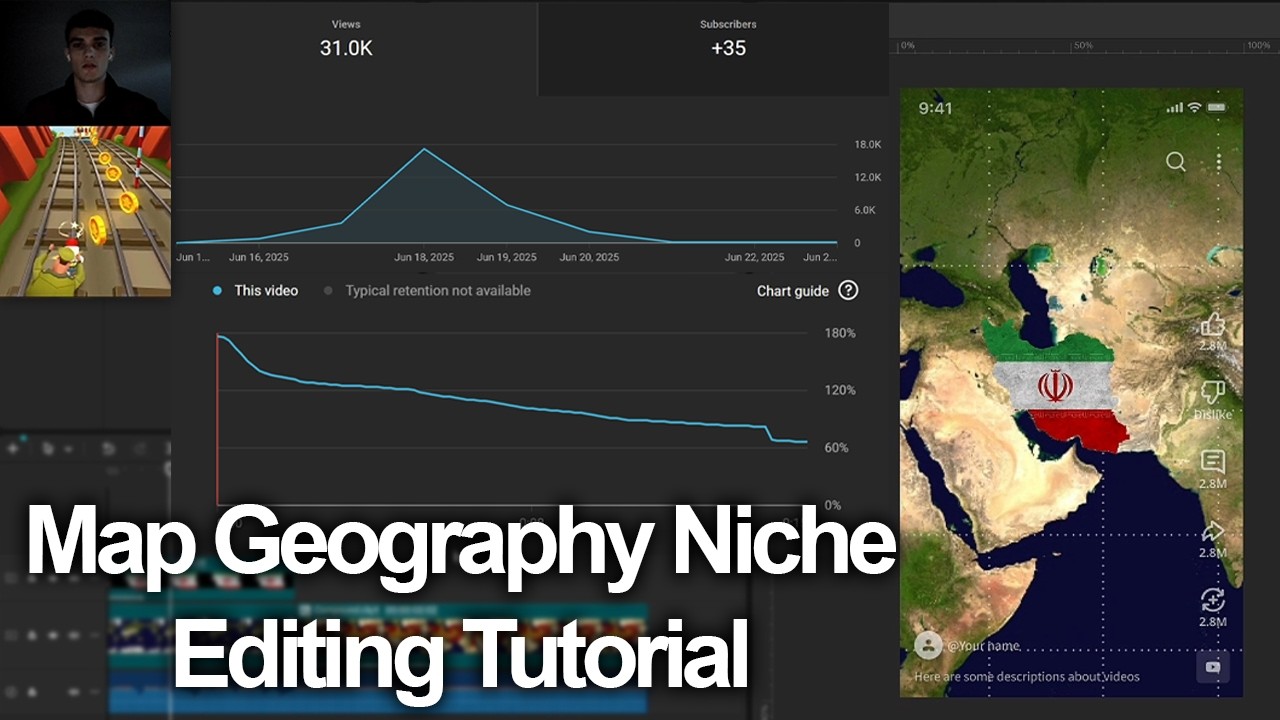Click the 'Jun 19, 2025' date label
The image size is (1280, 720).
(507, 257)
